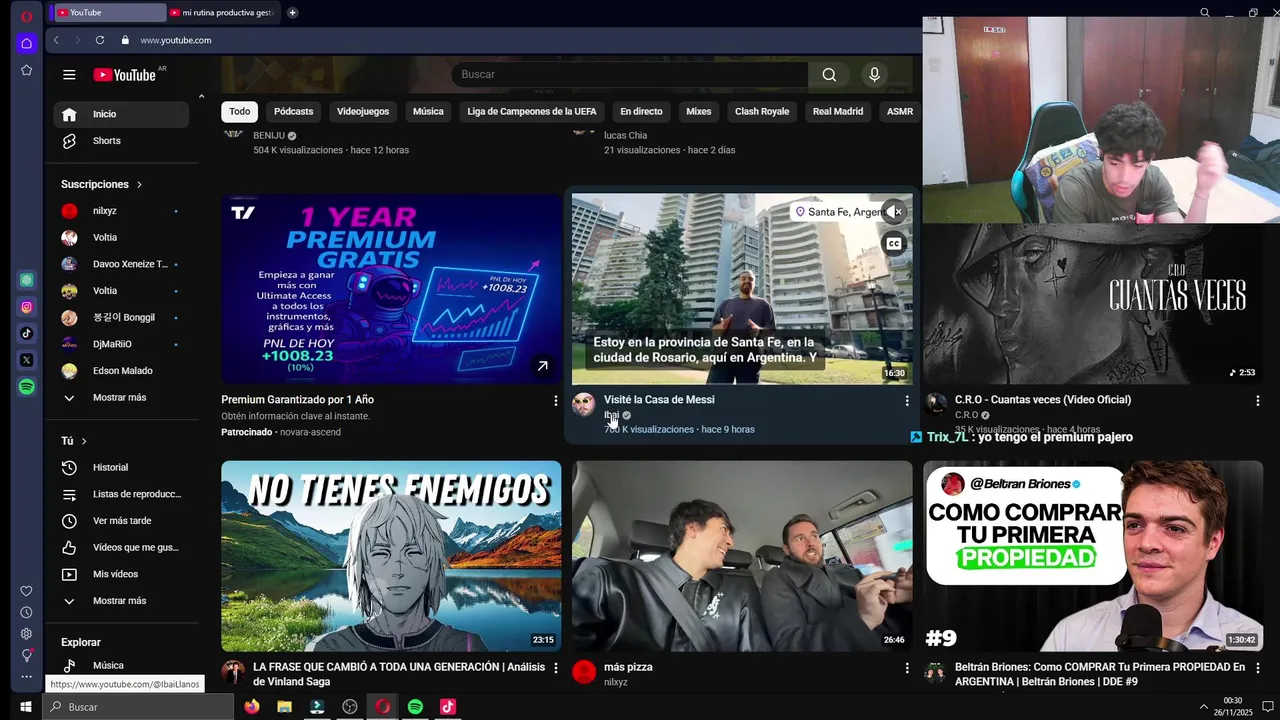Select the En directo chip
This screenshot has width=1280, height=720.
coord(641,112)
